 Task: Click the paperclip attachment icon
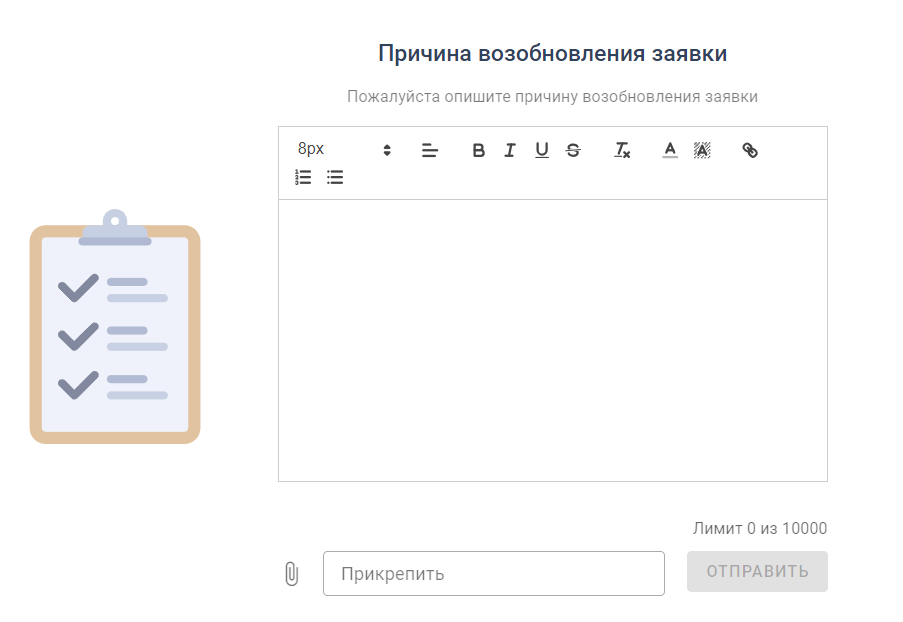[291, 573]
